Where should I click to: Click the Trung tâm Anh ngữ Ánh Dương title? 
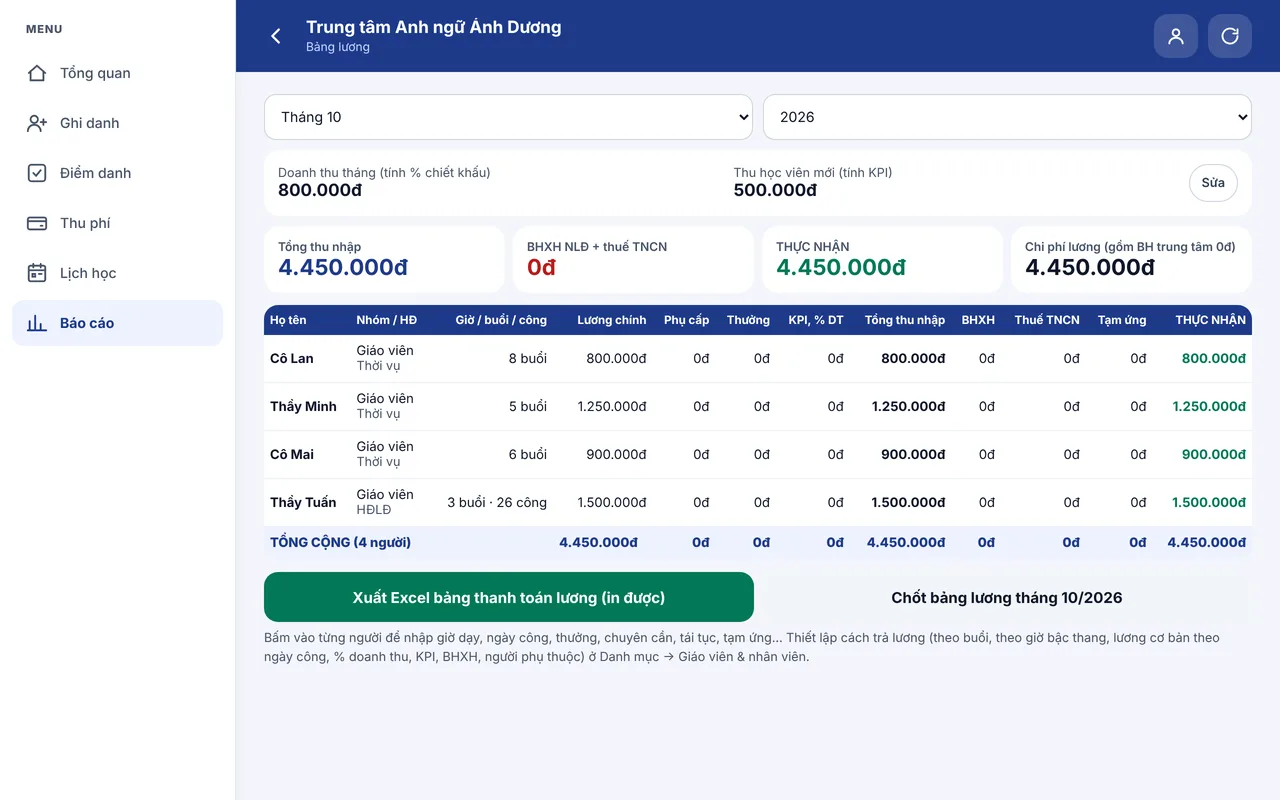point(434,27)
